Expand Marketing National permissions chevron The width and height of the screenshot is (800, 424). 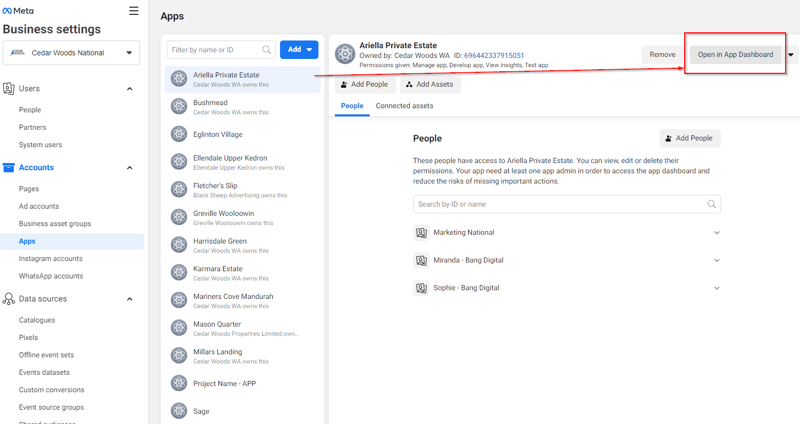click(x=716, y=233)
